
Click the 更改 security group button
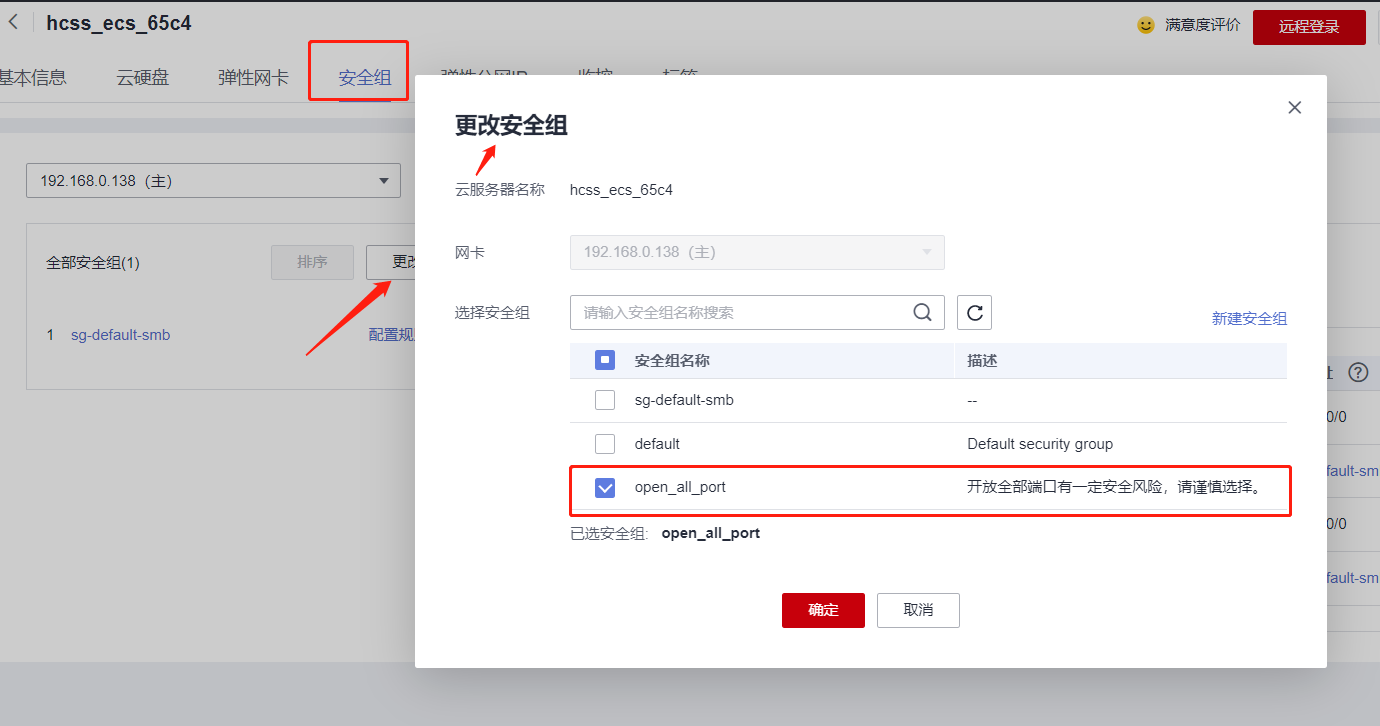click(391, 262)
